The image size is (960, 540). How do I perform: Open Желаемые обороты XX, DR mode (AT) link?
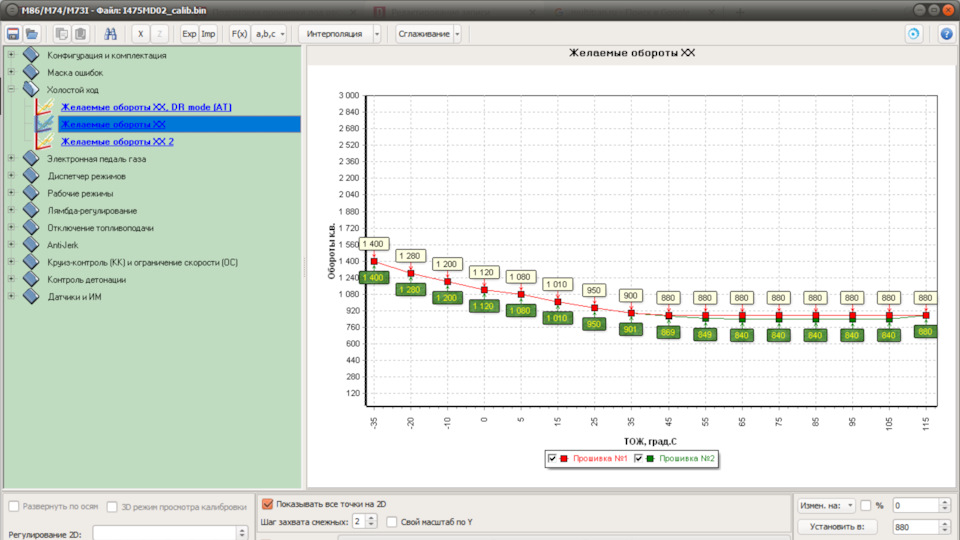coord(146,107)
